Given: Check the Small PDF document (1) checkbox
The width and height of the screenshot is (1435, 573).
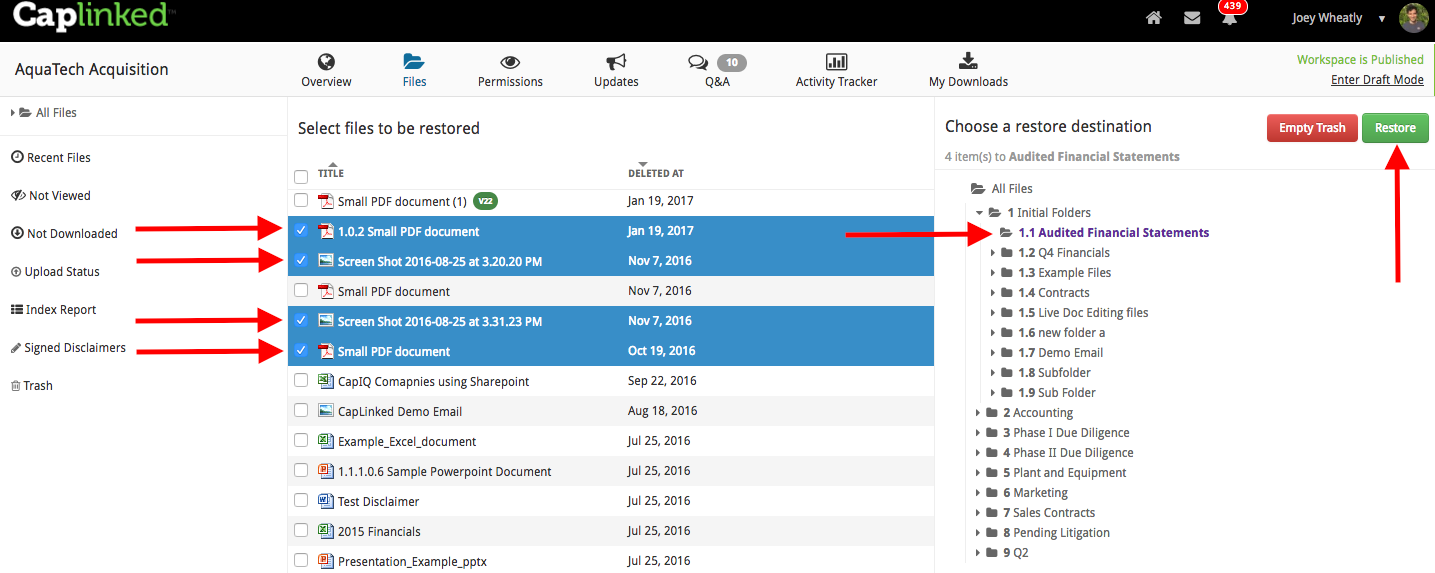Looking at the screenshot, I should [x=301, y=201].
